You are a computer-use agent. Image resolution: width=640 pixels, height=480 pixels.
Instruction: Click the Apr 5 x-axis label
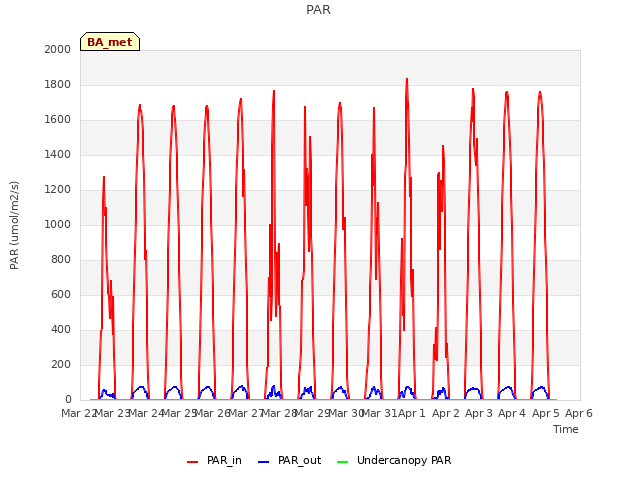[x=546, y=413]
